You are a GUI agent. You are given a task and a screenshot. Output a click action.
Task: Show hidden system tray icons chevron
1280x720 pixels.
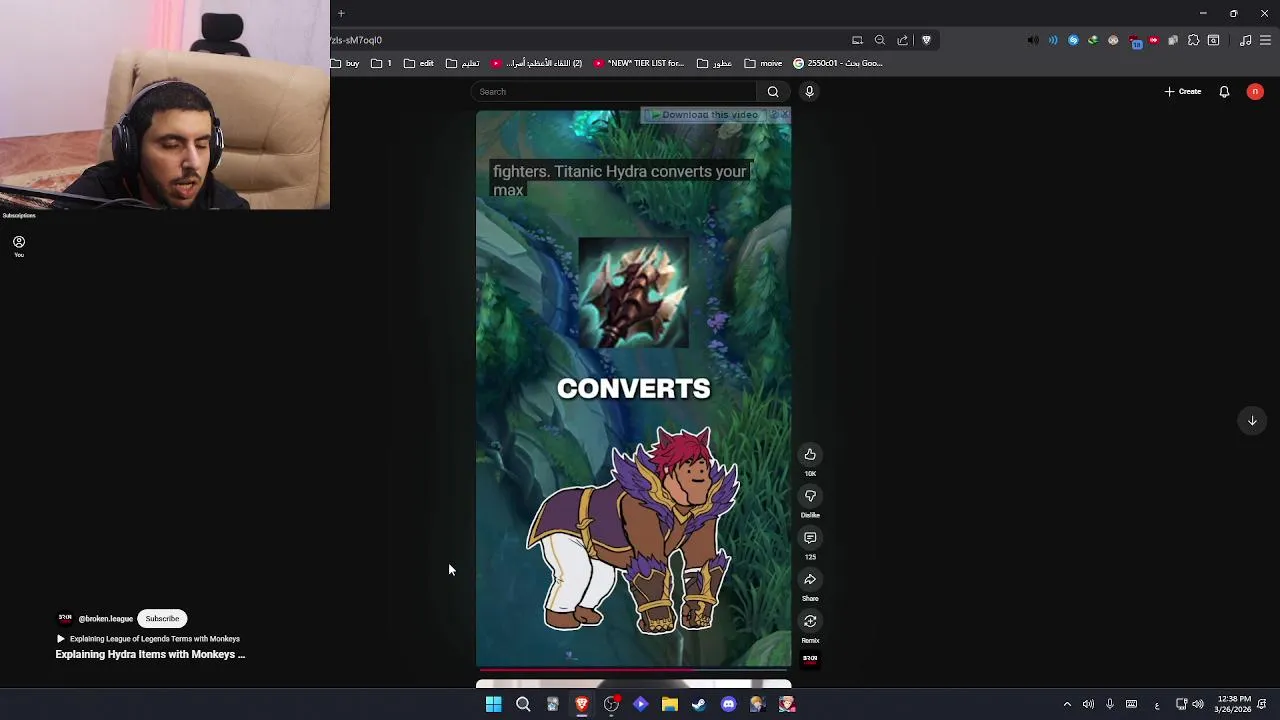pos(1067,704)
